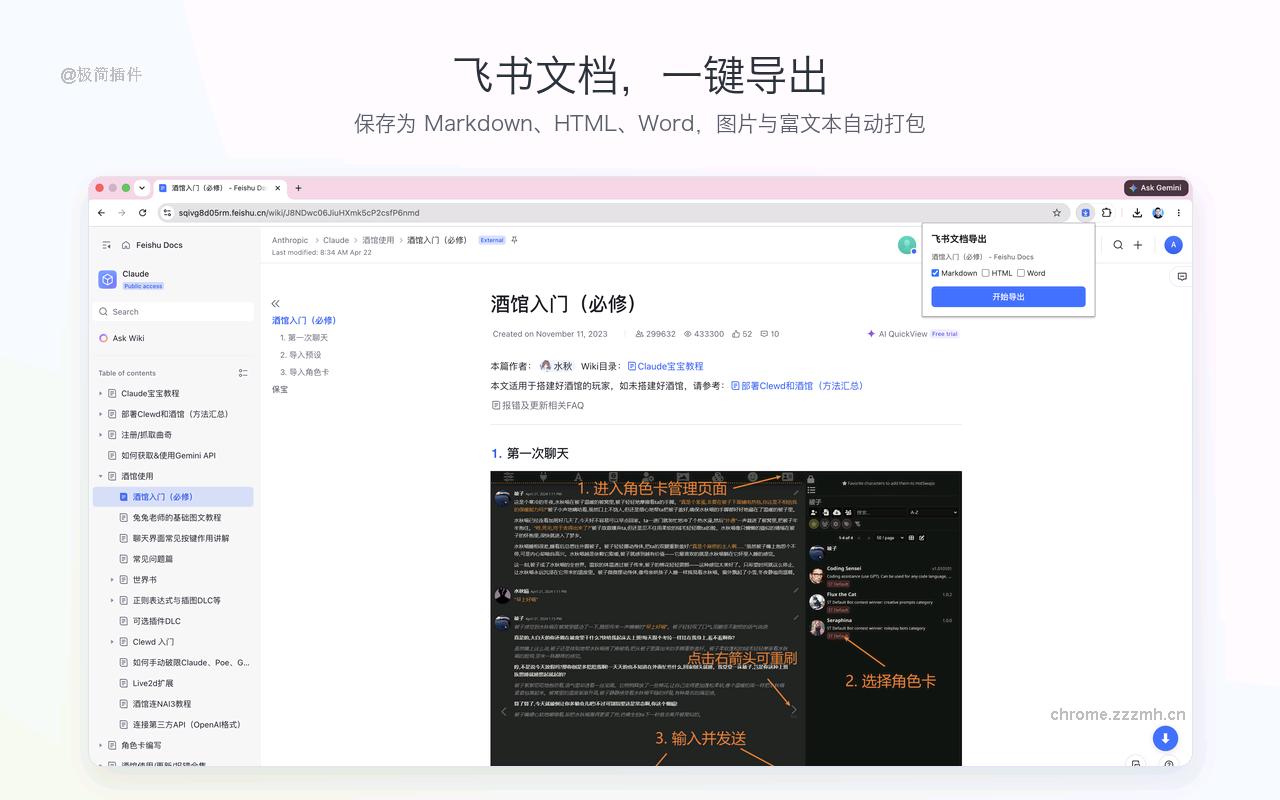Screen dimensions: 1280x800
Task: Bookmark this page with the star icon
Action: pos(1056,213)
